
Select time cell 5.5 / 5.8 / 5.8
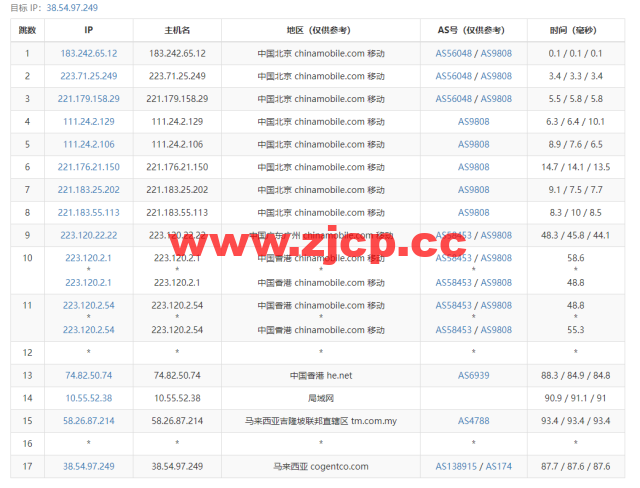click(576, 99)
